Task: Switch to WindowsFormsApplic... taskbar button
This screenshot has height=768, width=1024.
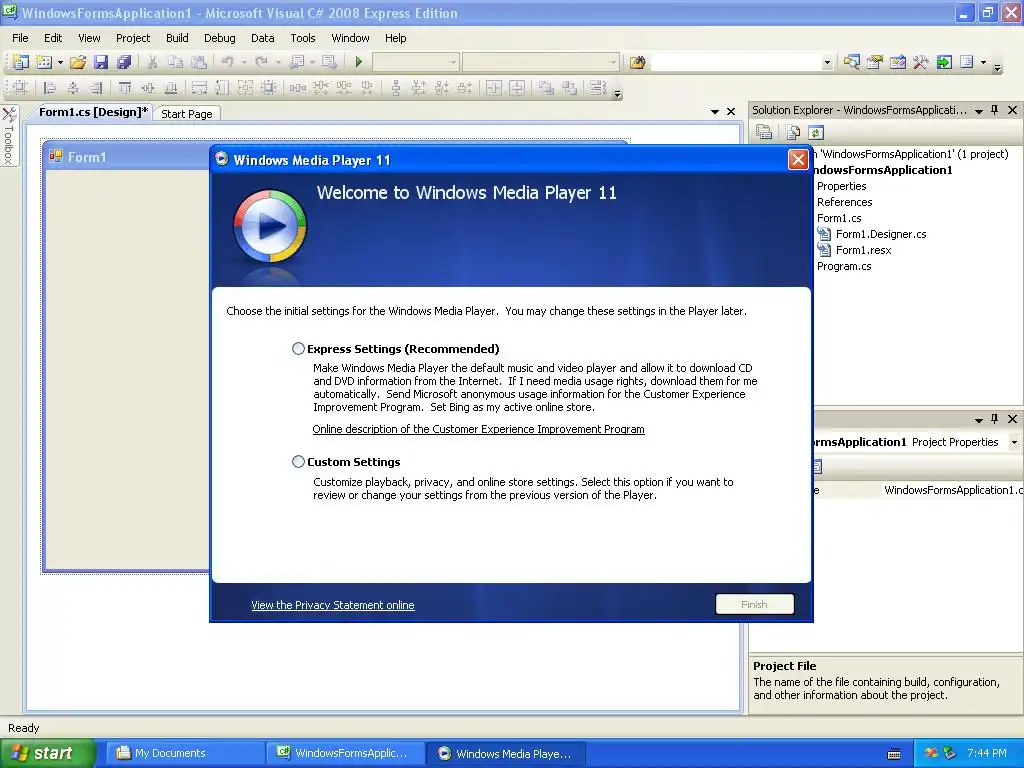Action: click(343, 753)
